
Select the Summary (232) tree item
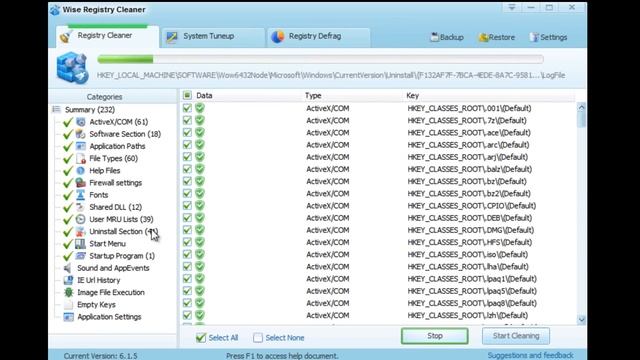click(x=90, y=110)
